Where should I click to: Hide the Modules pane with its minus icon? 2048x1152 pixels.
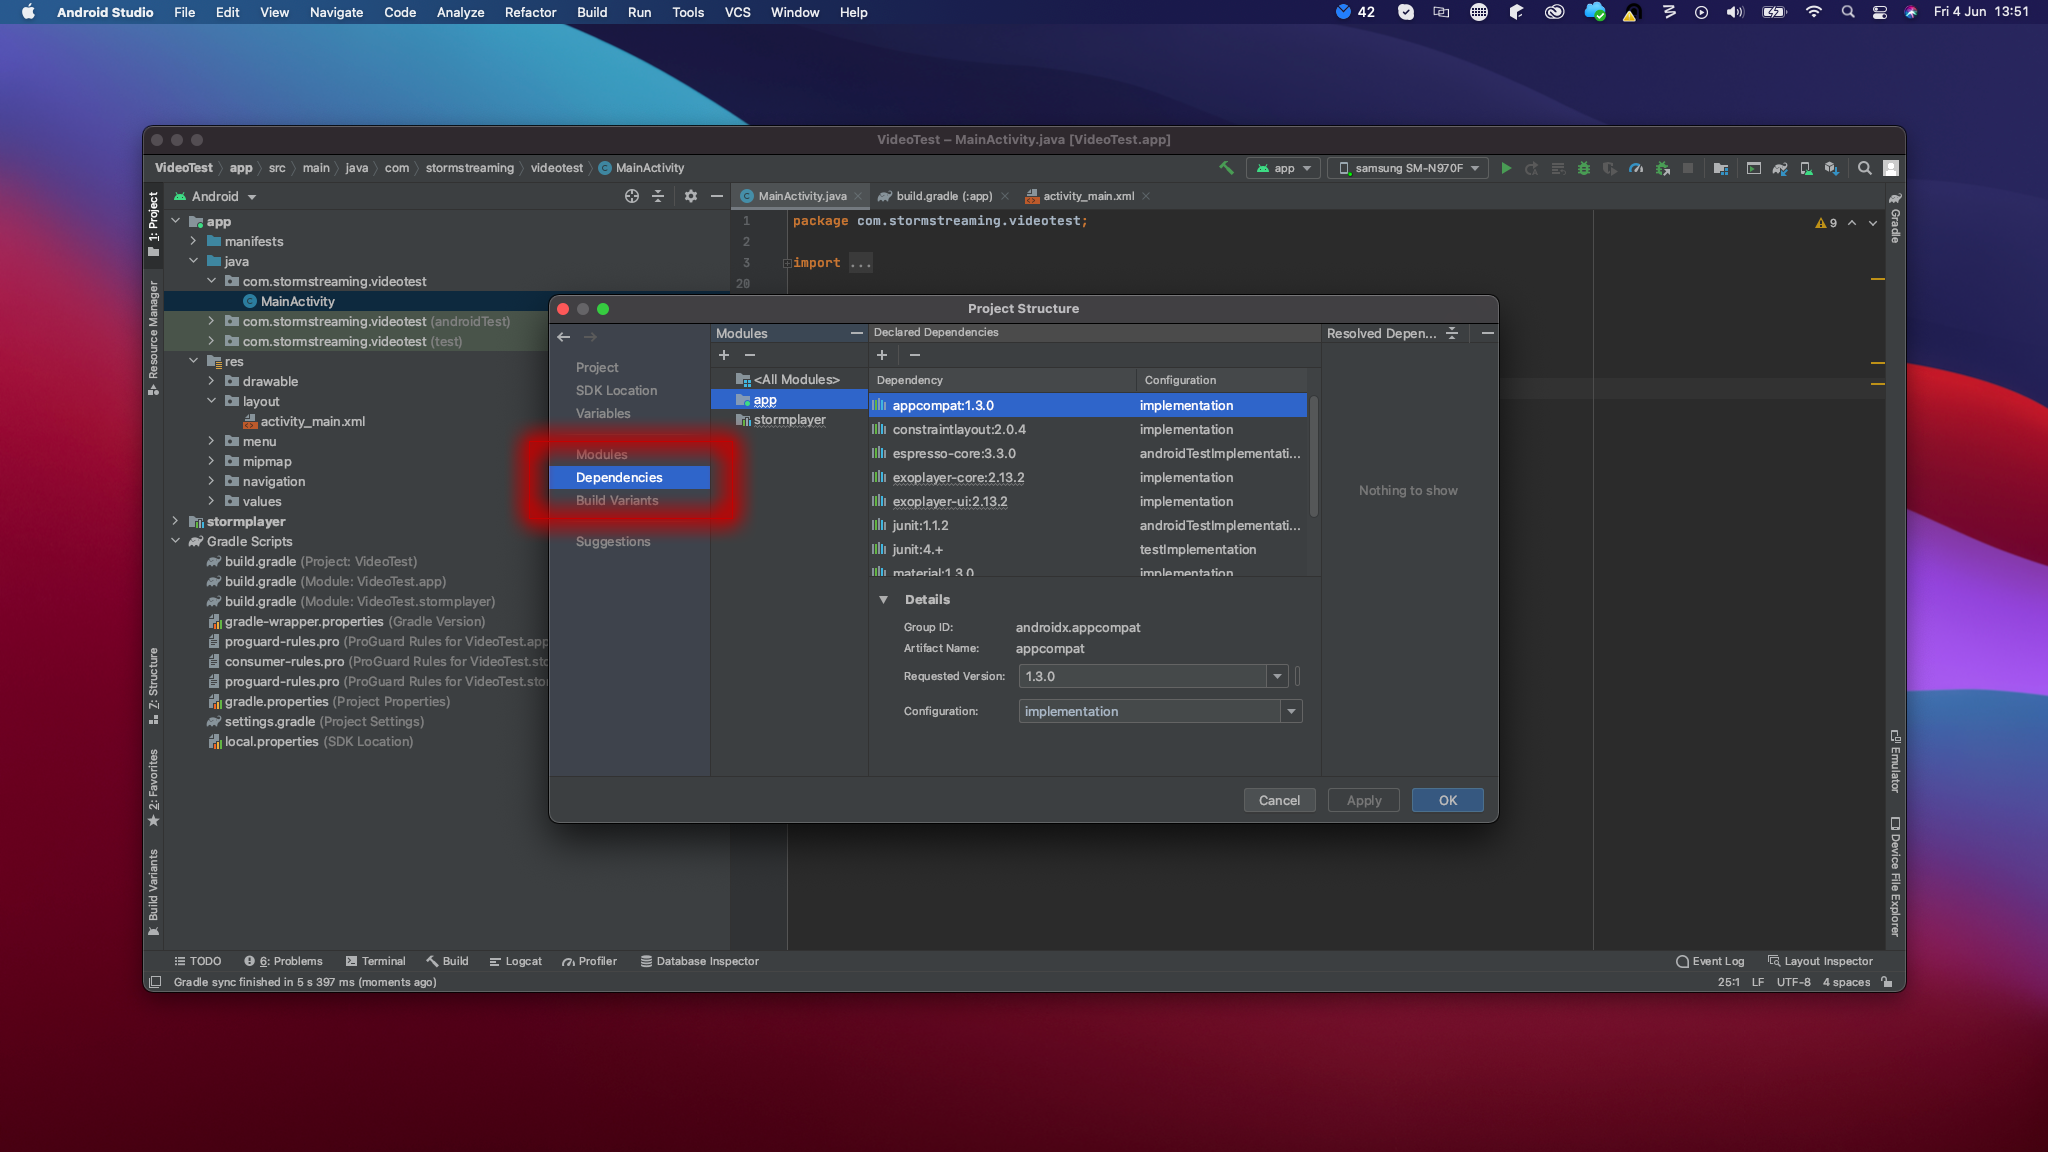pos(857,333)
